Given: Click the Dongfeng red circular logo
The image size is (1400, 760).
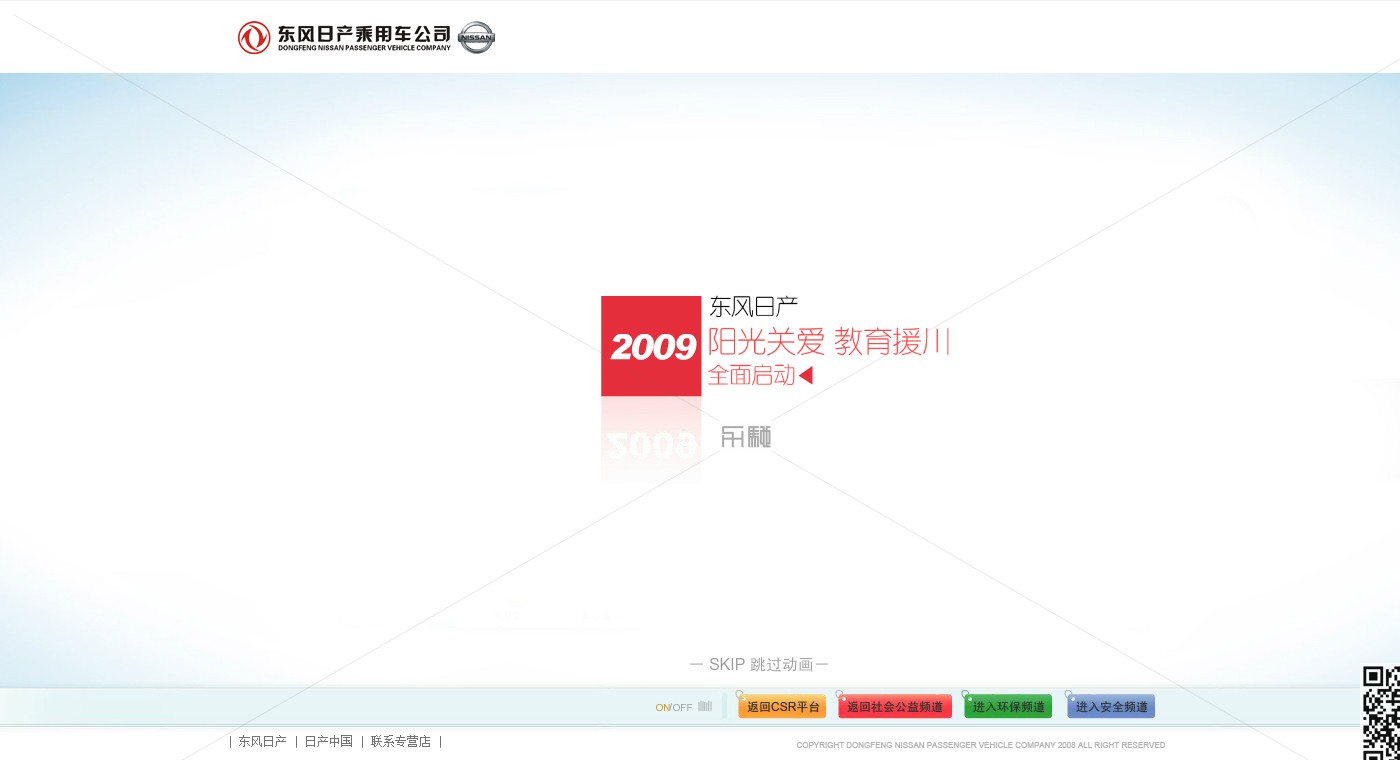Looking at the screenshot, I should tap(254, 38).
